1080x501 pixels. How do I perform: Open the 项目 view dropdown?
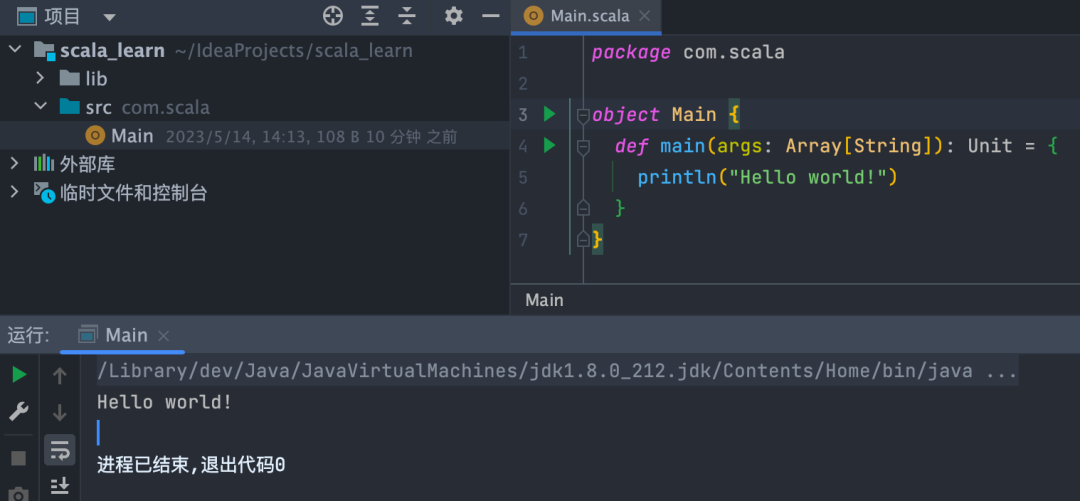click(x=109, y=17)
